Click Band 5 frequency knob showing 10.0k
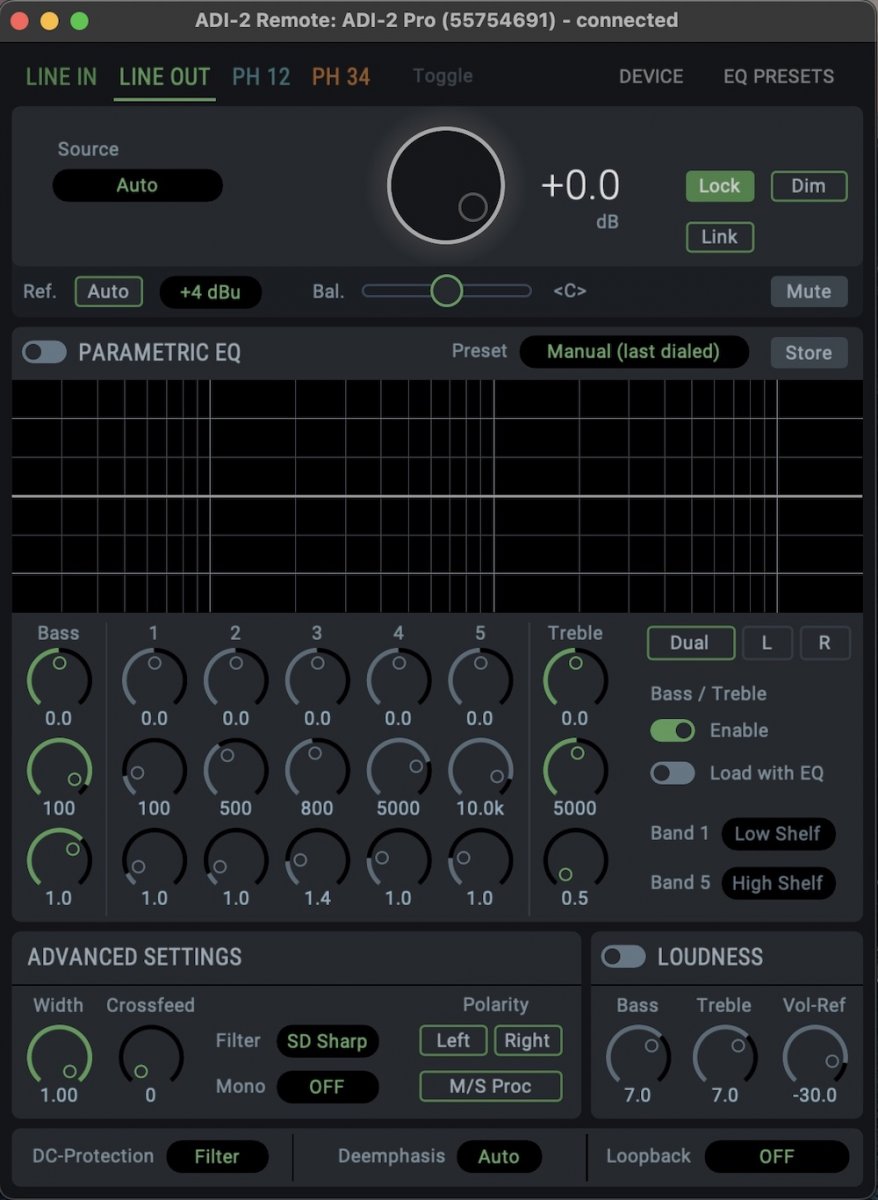Viewport: 878px width, 1200px height. pyautogui.click(x=480, y=770)
